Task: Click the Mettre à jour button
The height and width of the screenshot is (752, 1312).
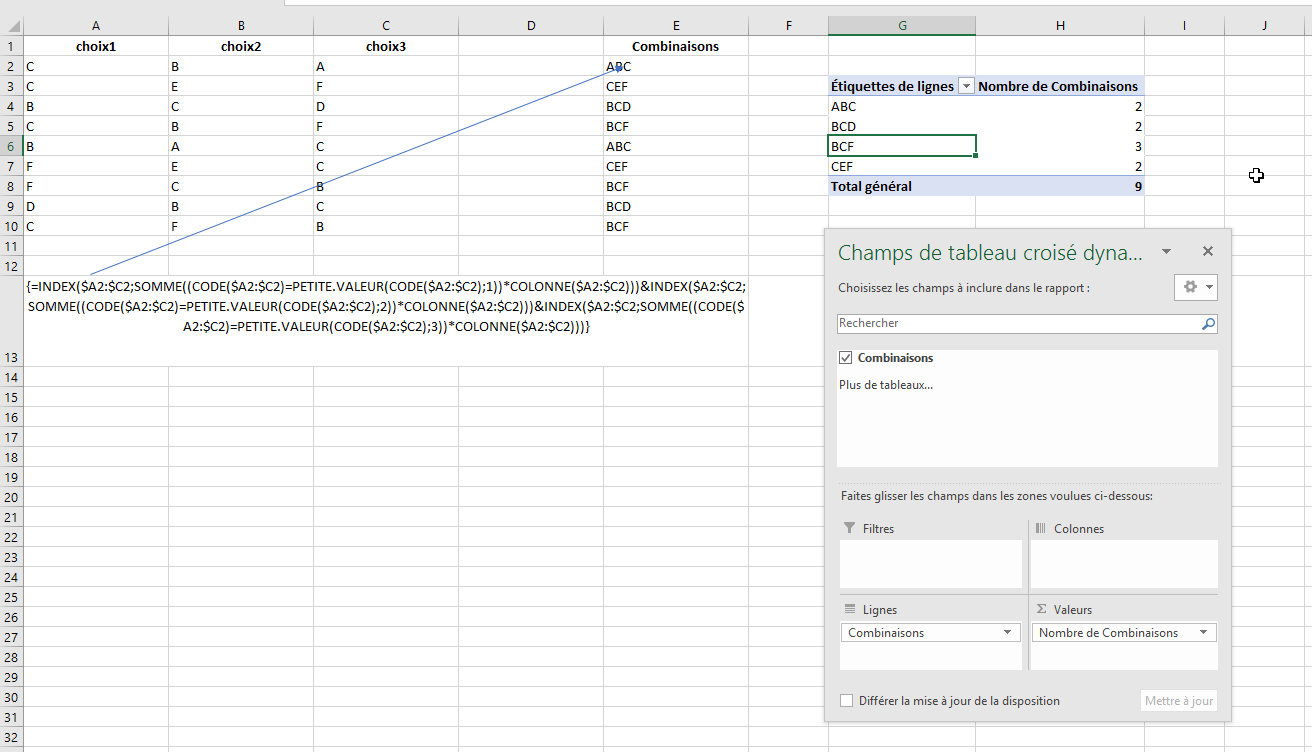Action: (1179, 701)
